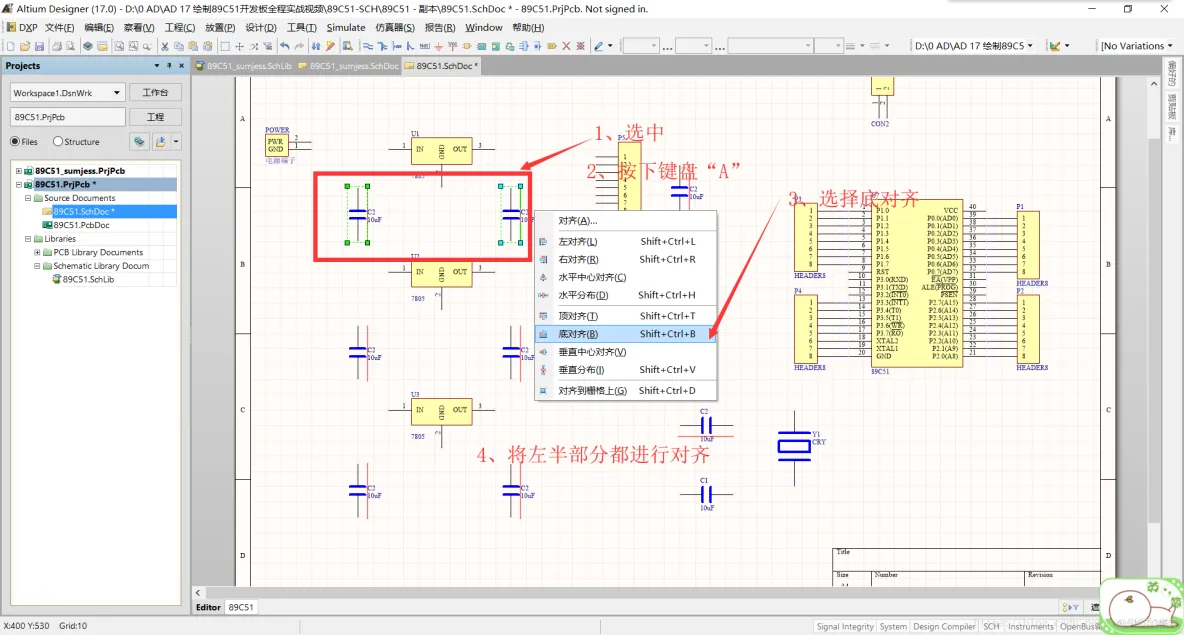Choose 对齐到栅格上(G) in the context menu

click(x=625, y=390)
